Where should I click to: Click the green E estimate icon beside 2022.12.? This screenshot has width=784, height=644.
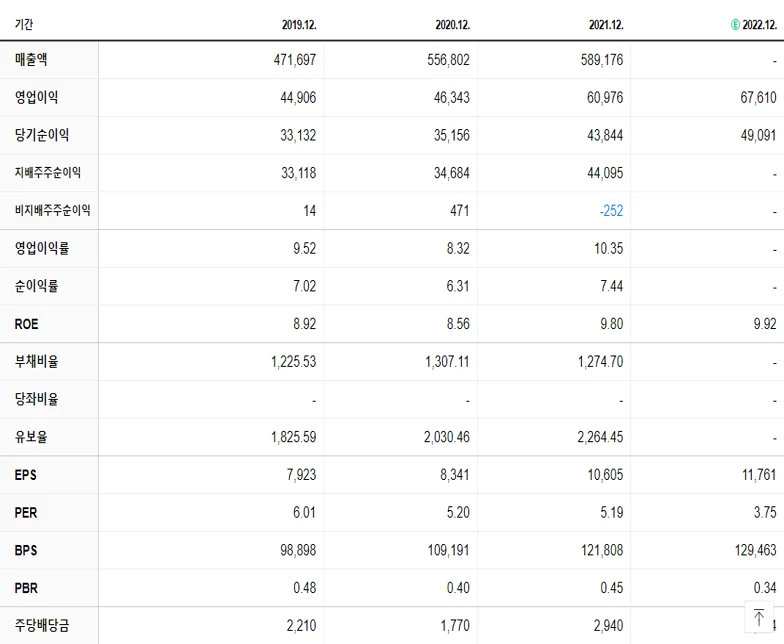point(735,24)
